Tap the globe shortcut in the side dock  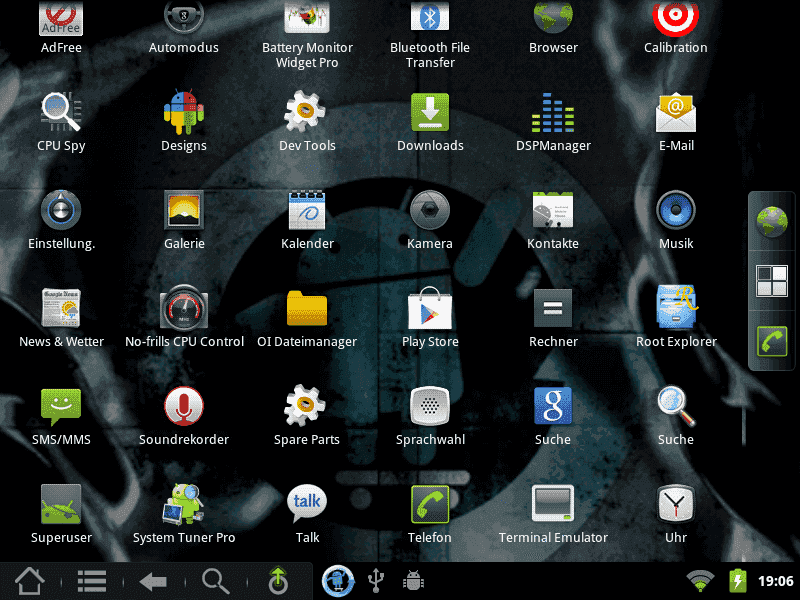tap(771, 221)
